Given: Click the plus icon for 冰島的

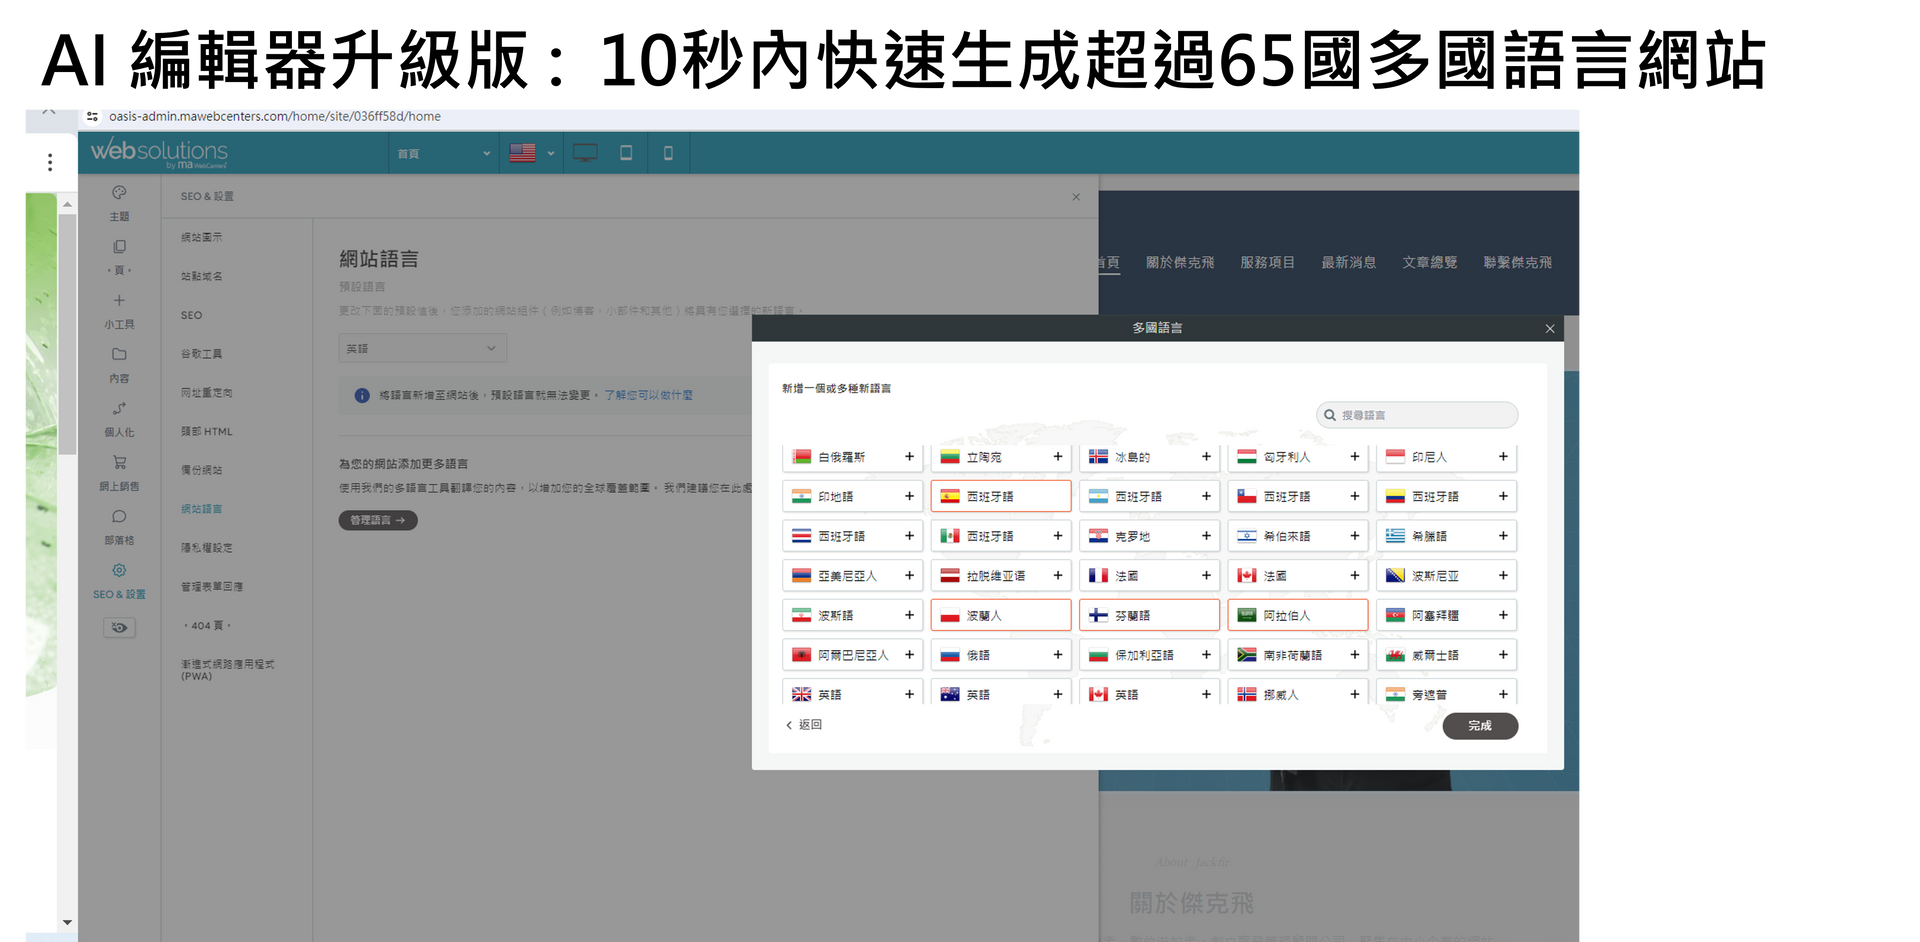Looking at the screenshot, I should point(1206,457).
